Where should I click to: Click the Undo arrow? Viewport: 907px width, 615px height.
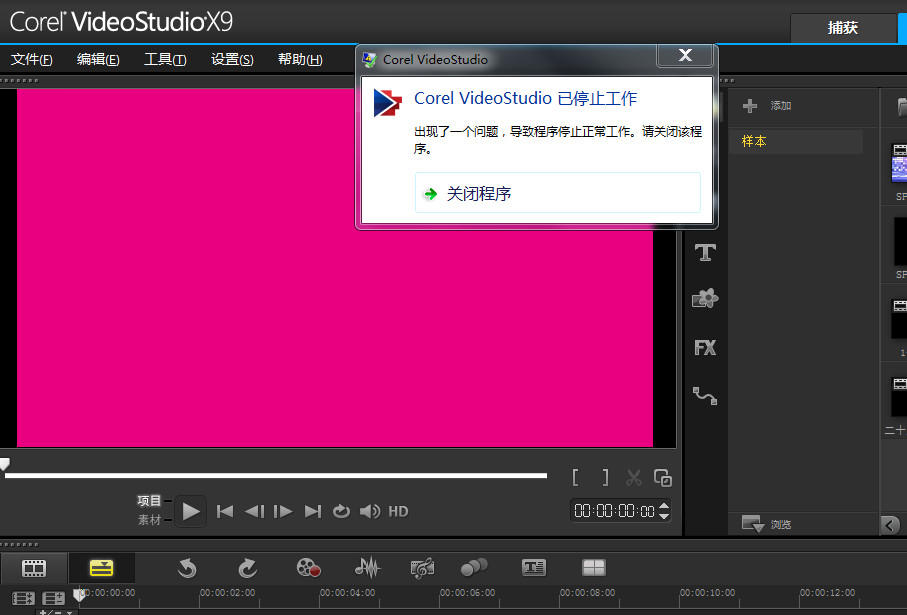(x=187, y=568)
